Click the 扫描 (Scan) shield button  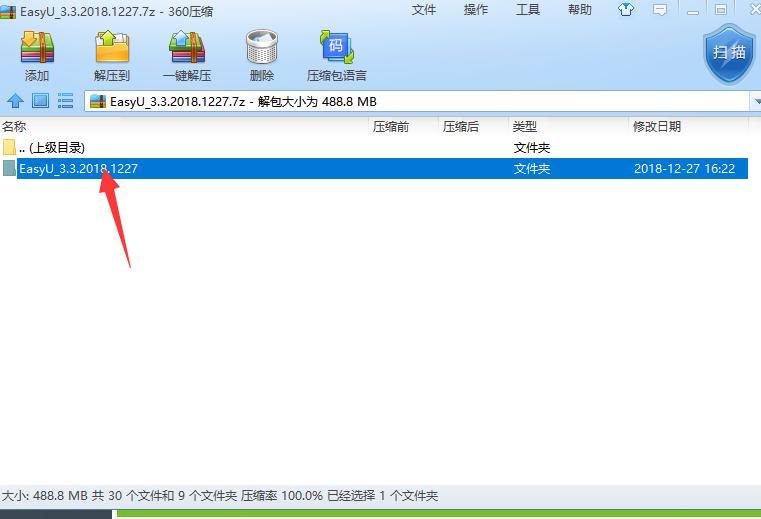tap(729, 52)
